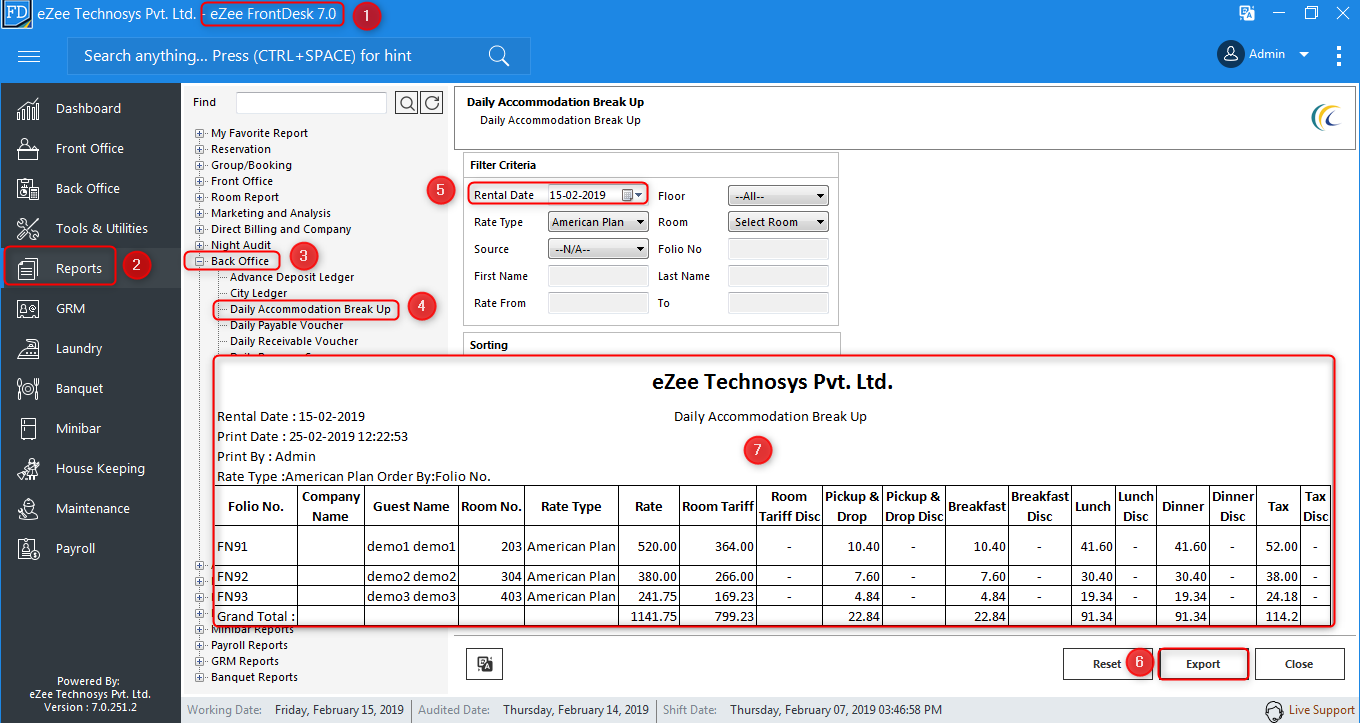Click the refresh button next to Find
This screenshot has height=723, width=1360.
pyautogui.click(x=432, y=102)
